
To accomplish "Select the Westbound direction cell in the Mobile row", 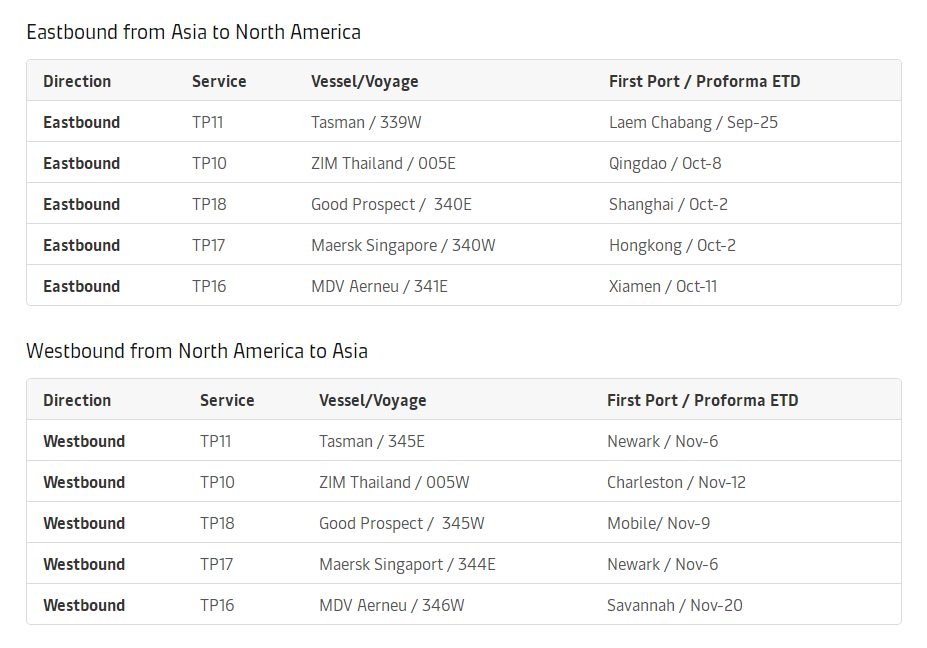I will click(84, 524).
